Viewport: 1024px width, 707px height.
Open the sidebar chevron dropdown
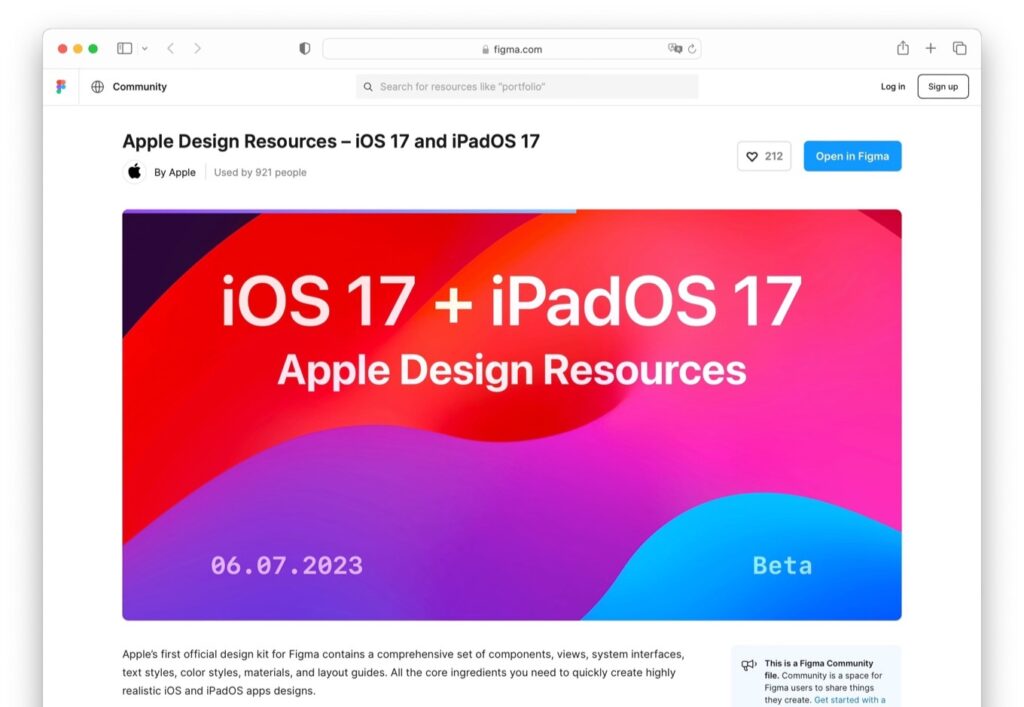[x=143, y=48]
